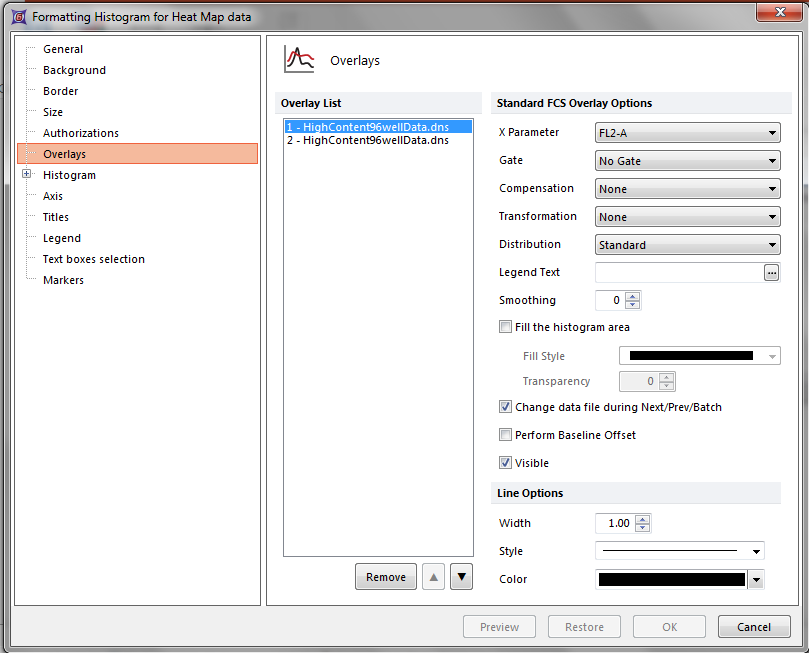
Task: Open the Gate dropdown menu
Action: tap(687, 161)
